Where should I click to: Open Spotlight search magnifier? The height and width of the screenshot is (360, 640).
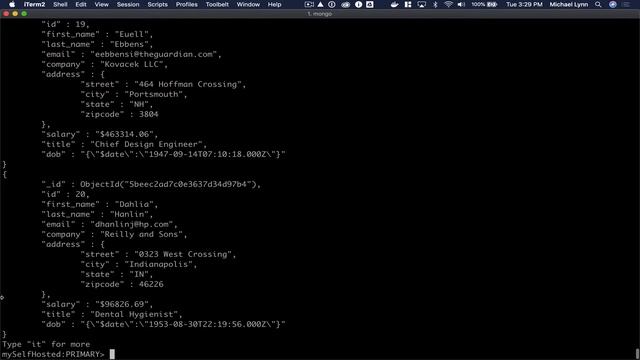(598, 4)
